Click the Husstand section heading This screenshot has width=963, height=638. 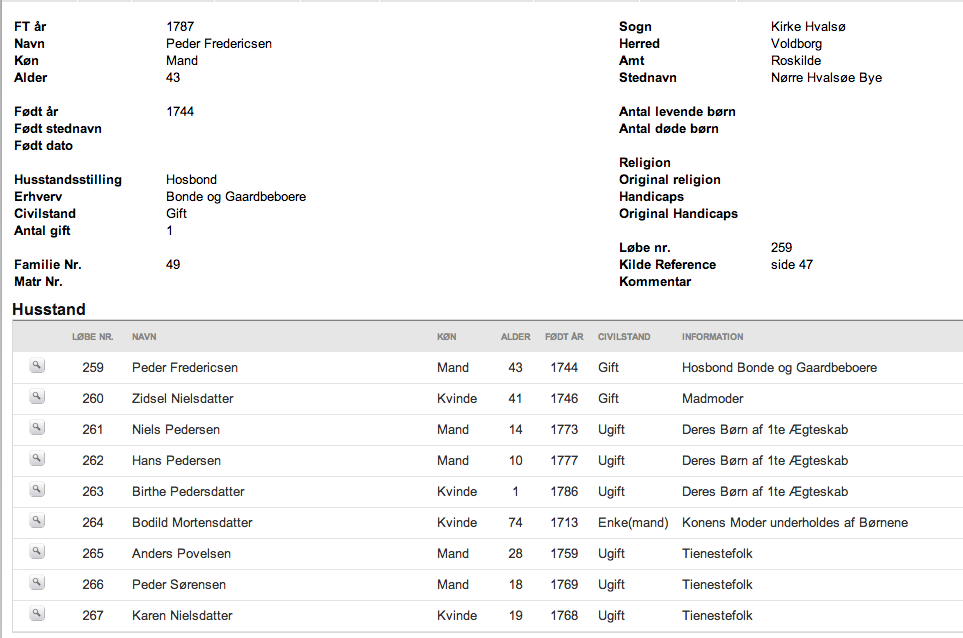click(49, 309)
